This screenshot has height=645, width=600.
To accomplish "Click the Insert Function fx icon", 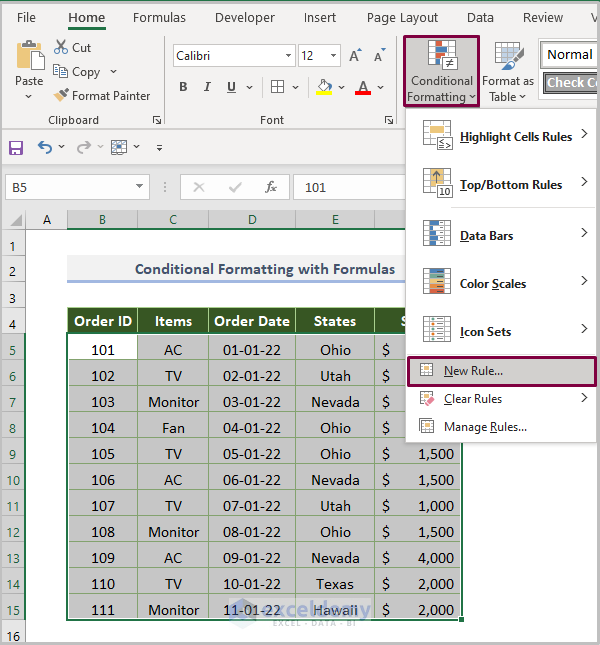I will 271,187.
